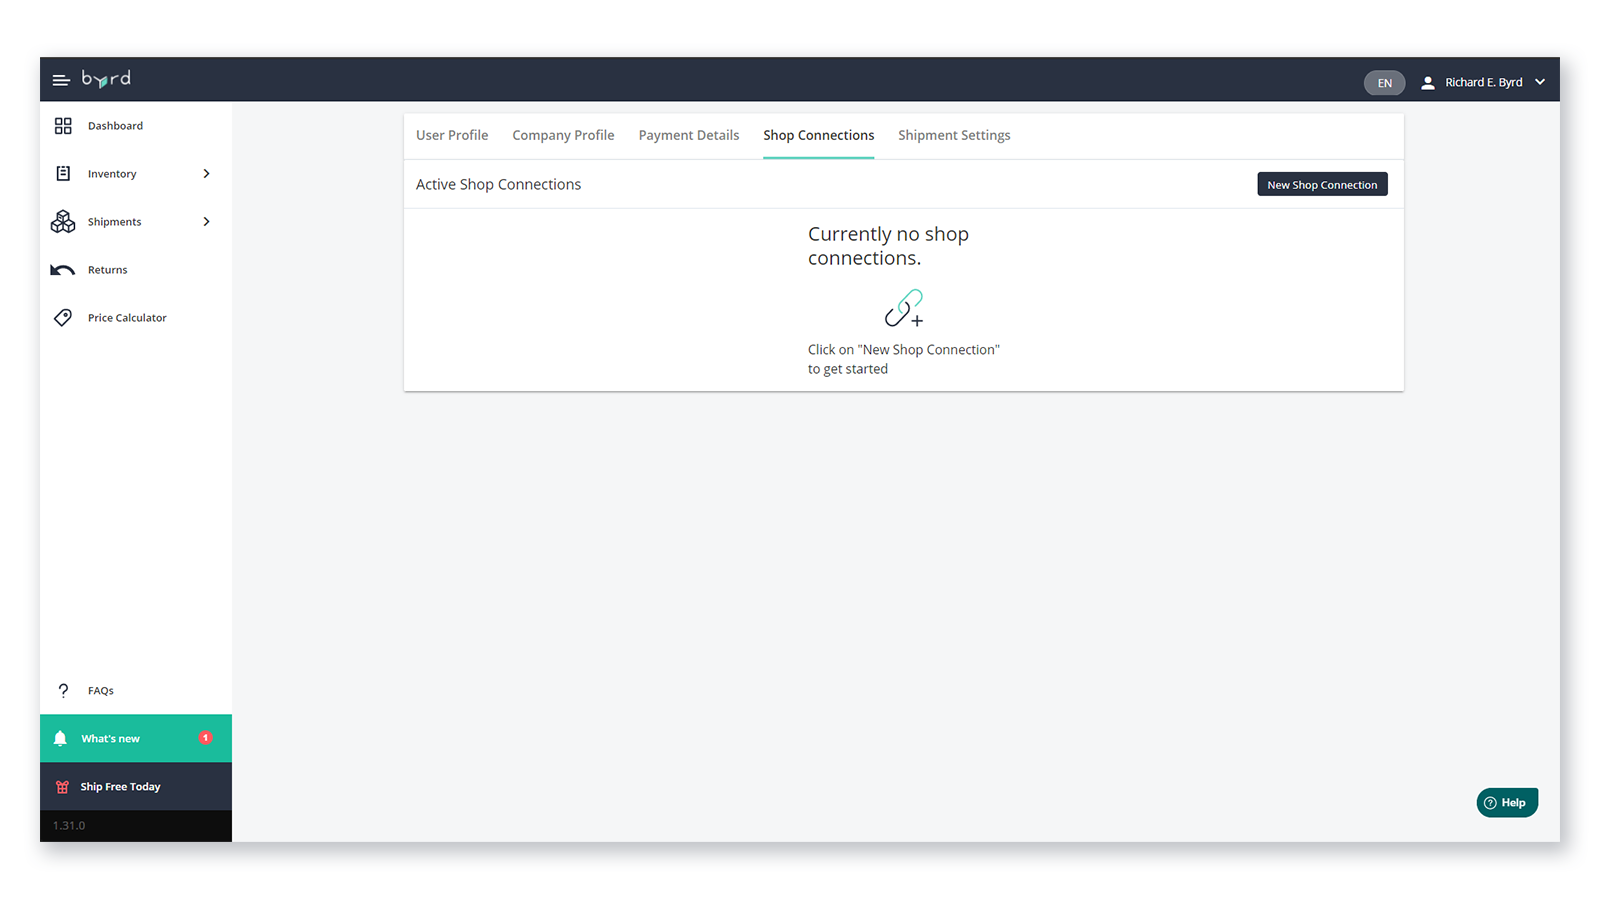Select the Shipments boxes icon
Screen dimensions: 1600x900
(x=63, y=221)
